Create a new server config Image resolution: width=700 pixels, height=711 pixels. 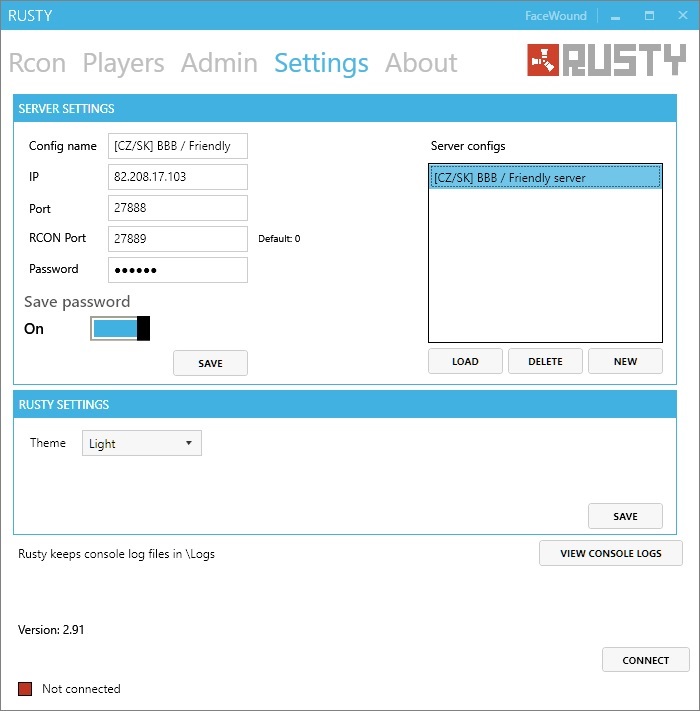(625, 361)
